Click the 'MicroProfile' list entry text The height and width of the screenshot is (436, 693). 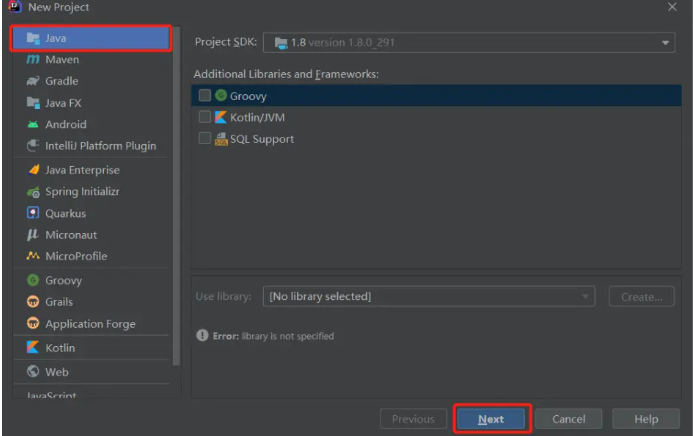(x=76, y=256)
